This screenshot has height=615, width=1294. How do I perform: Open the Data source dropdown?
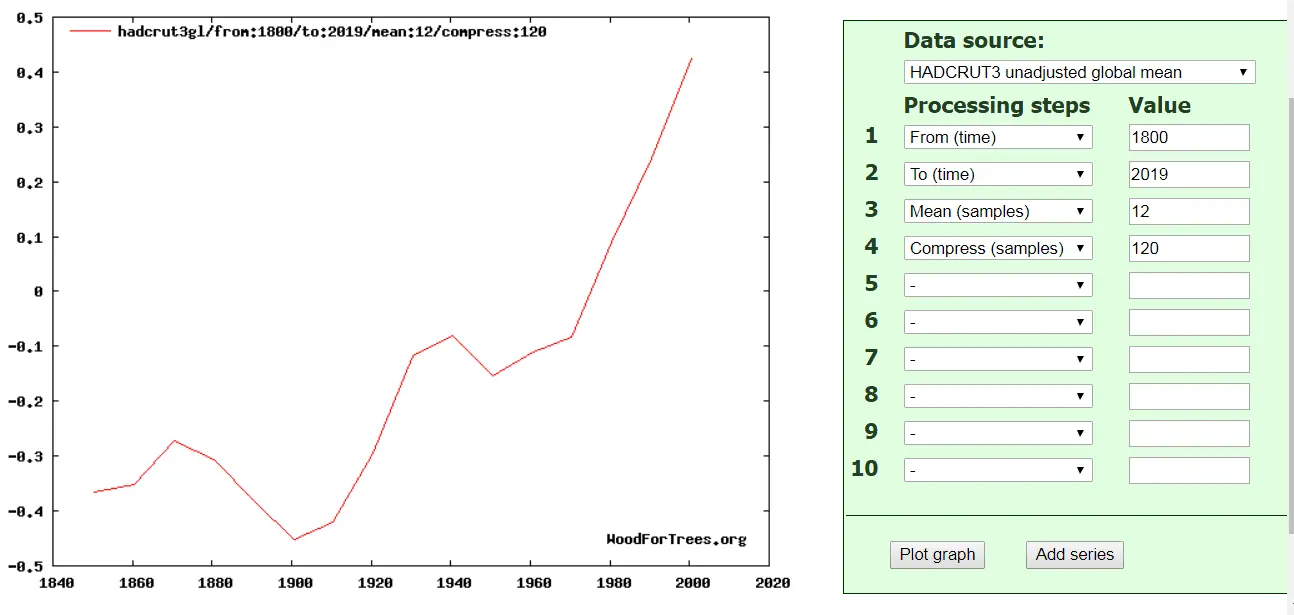[1079, 72]
